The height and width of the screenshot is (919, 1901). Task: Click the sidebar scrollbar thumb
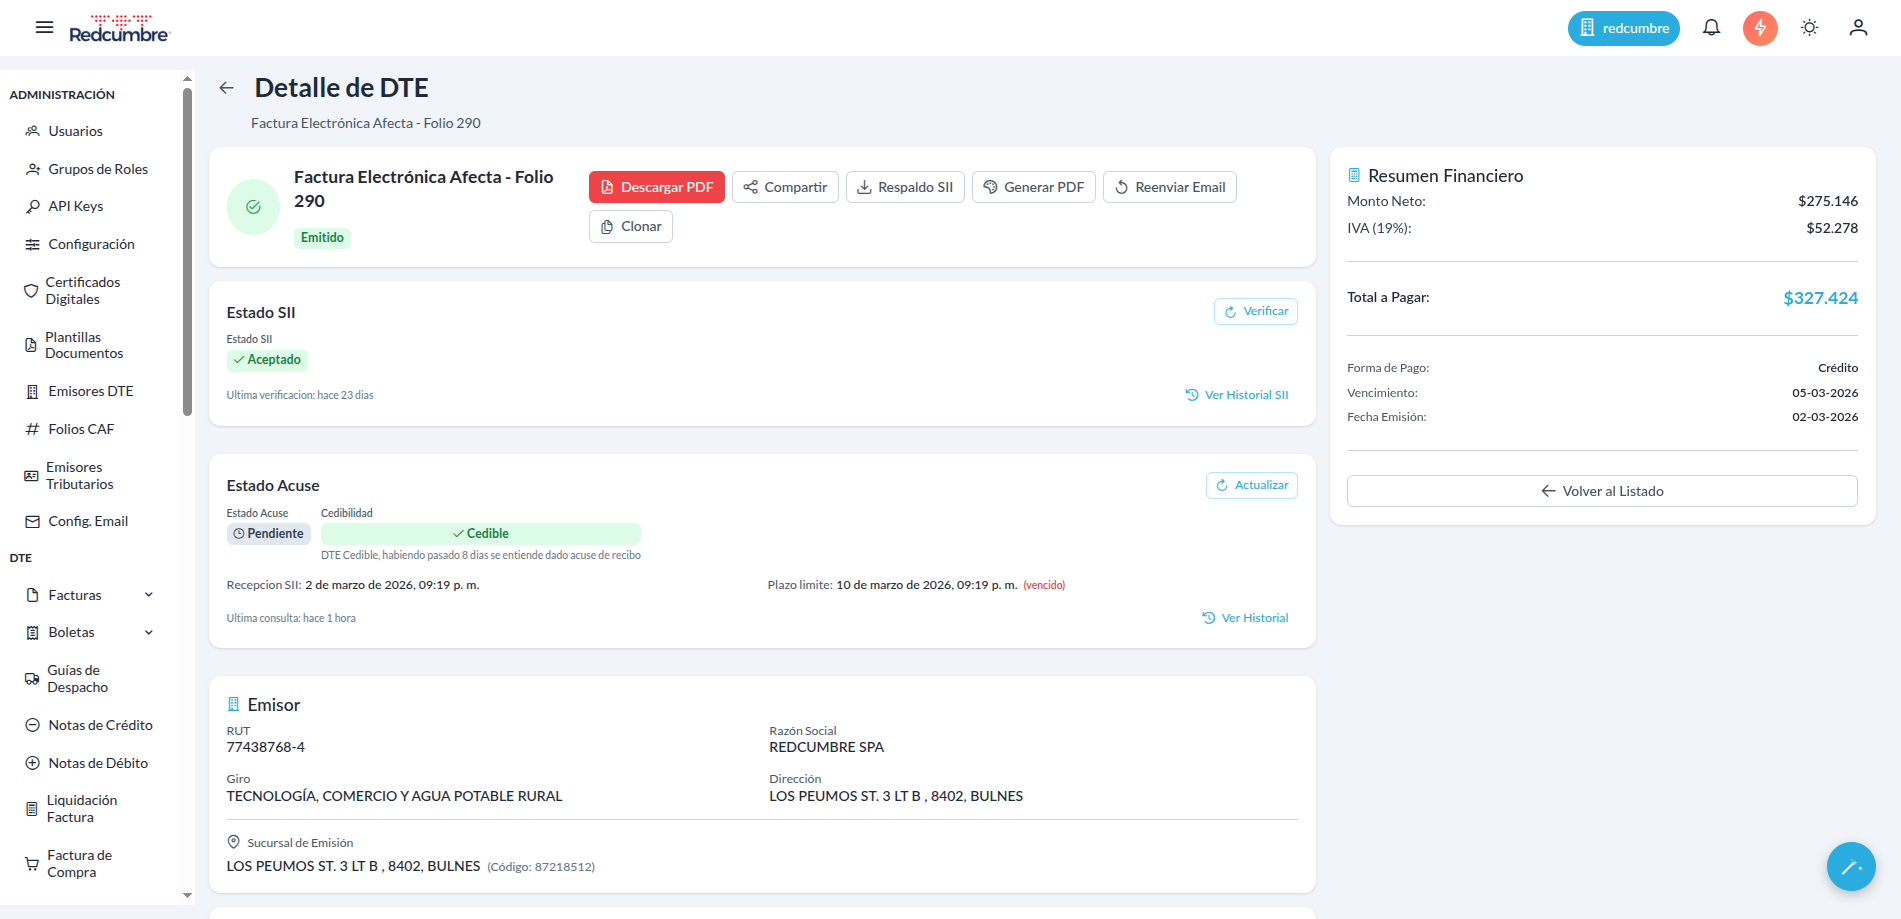[187, 252]
